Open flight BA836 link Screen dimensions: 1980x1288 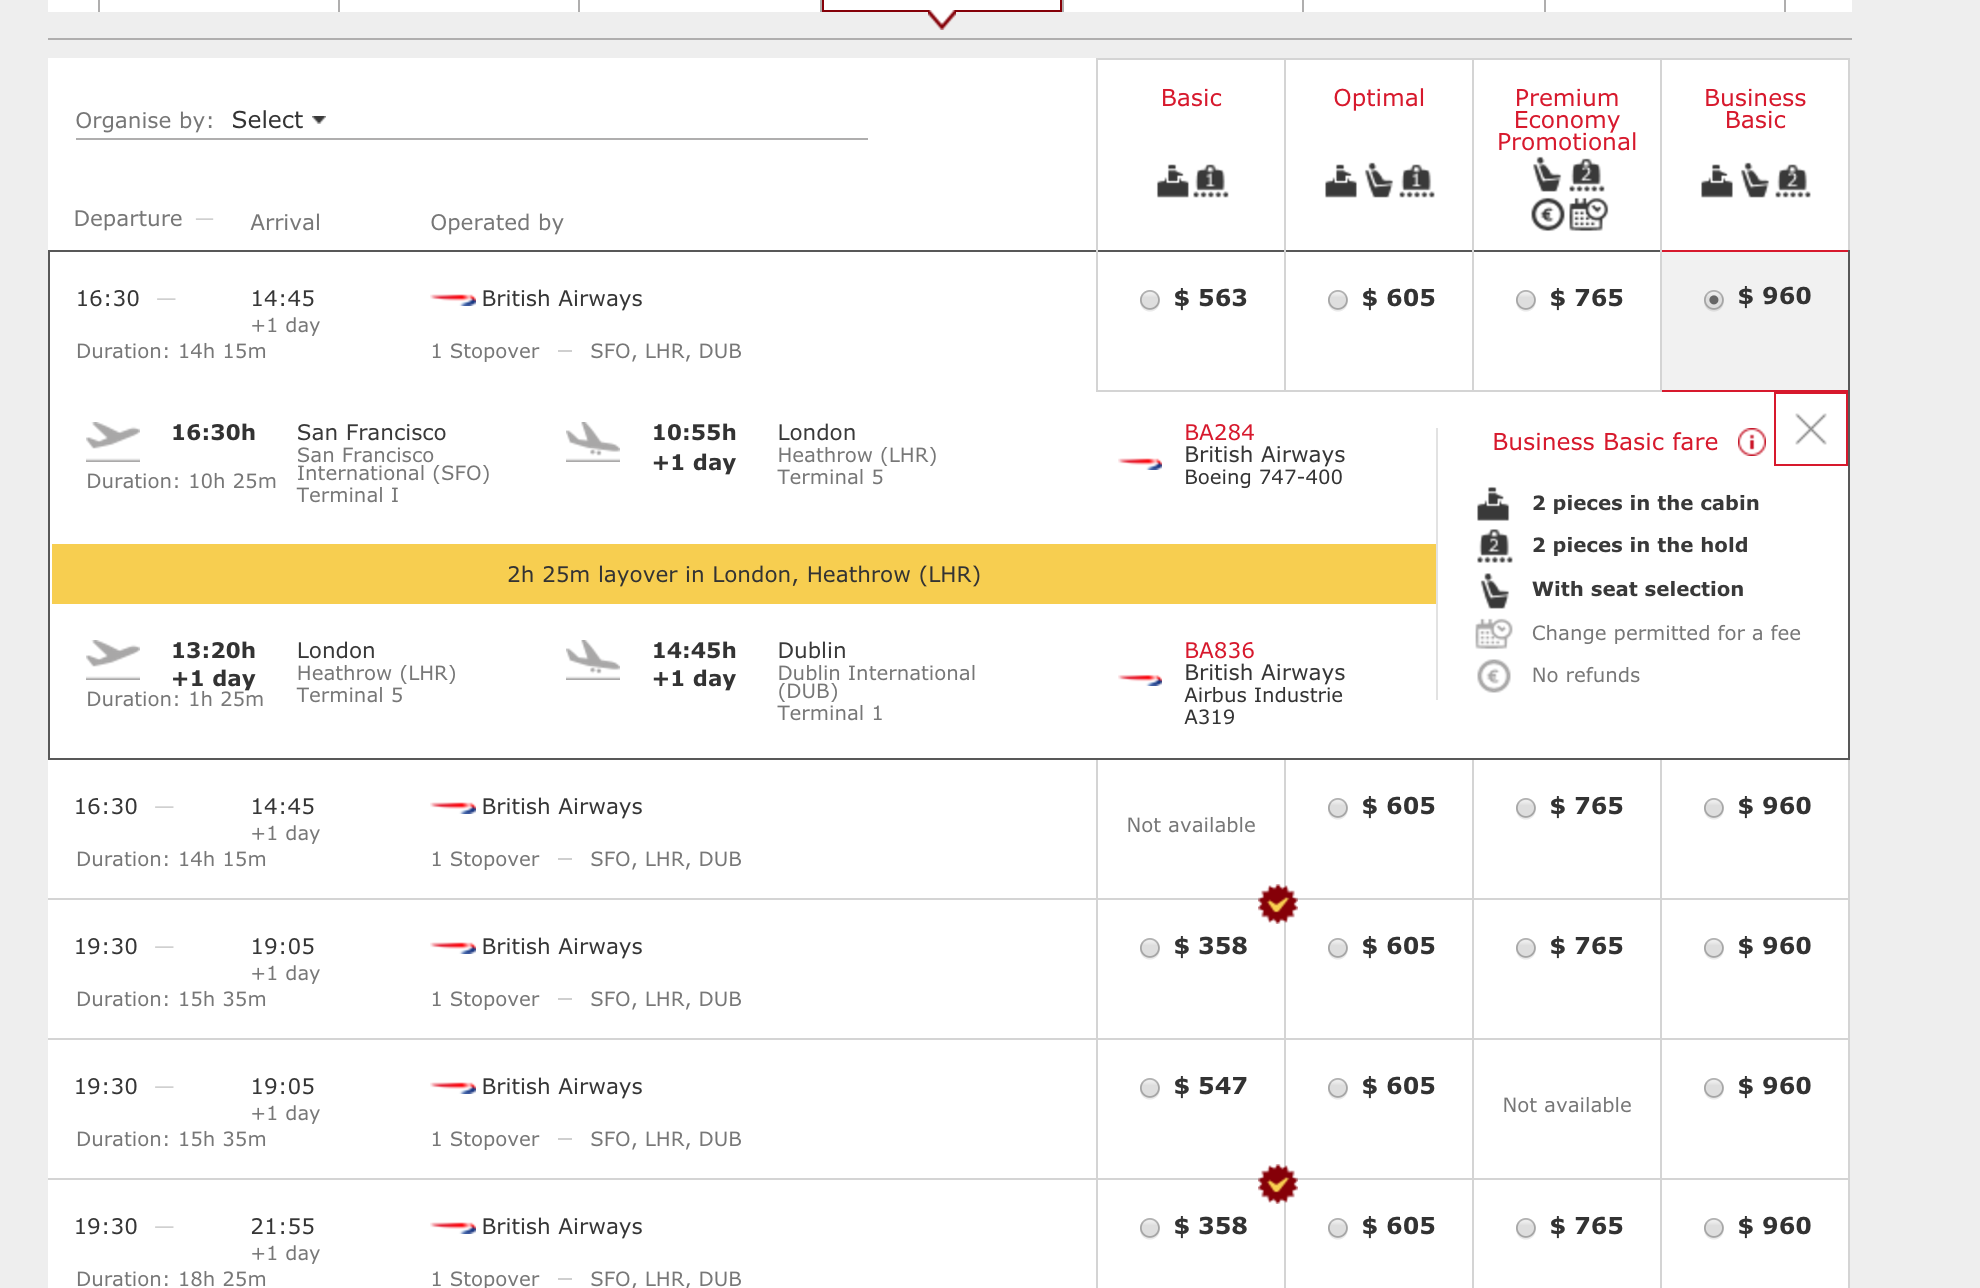[x=1219, y=650]
